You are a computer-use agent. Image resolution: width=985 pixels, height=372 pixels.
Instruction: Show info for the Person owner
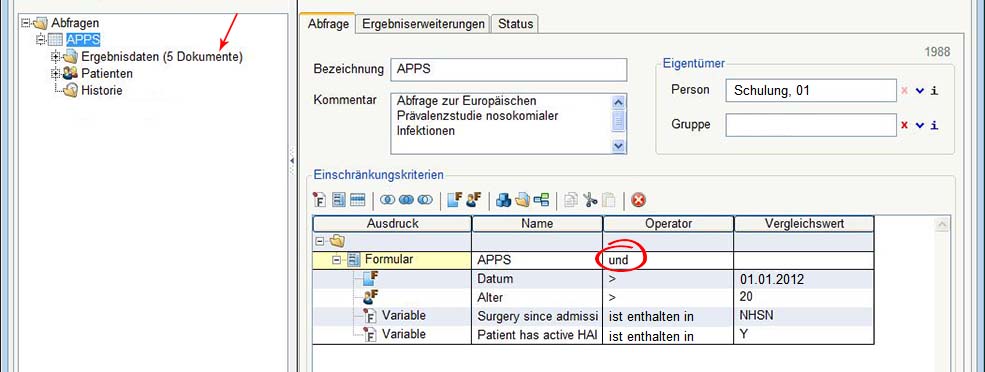click(935, 90)
